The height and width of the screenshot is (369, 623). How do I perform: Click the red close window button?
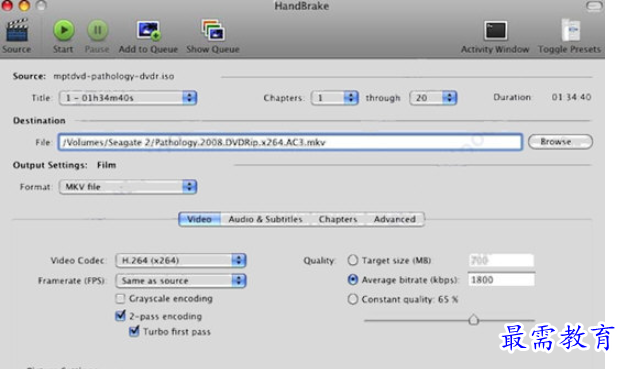tap(7, 5)
